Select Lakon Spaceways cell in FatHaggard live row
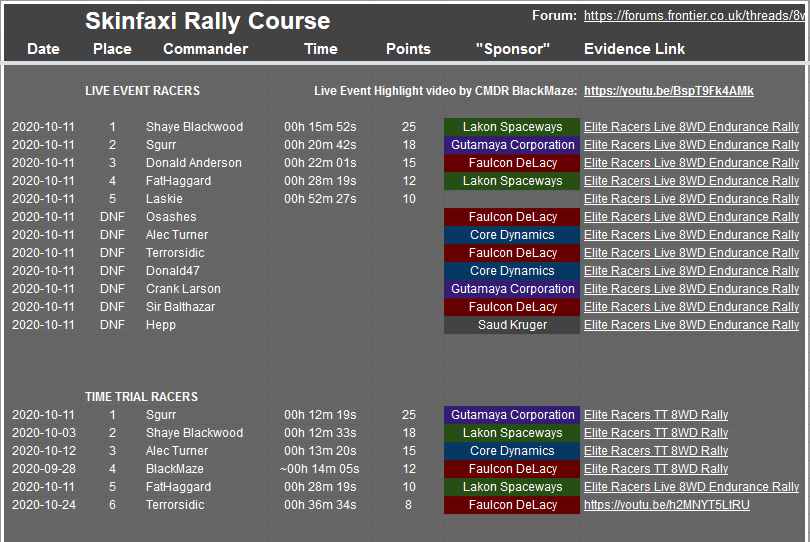 click(x=512, y=181)
